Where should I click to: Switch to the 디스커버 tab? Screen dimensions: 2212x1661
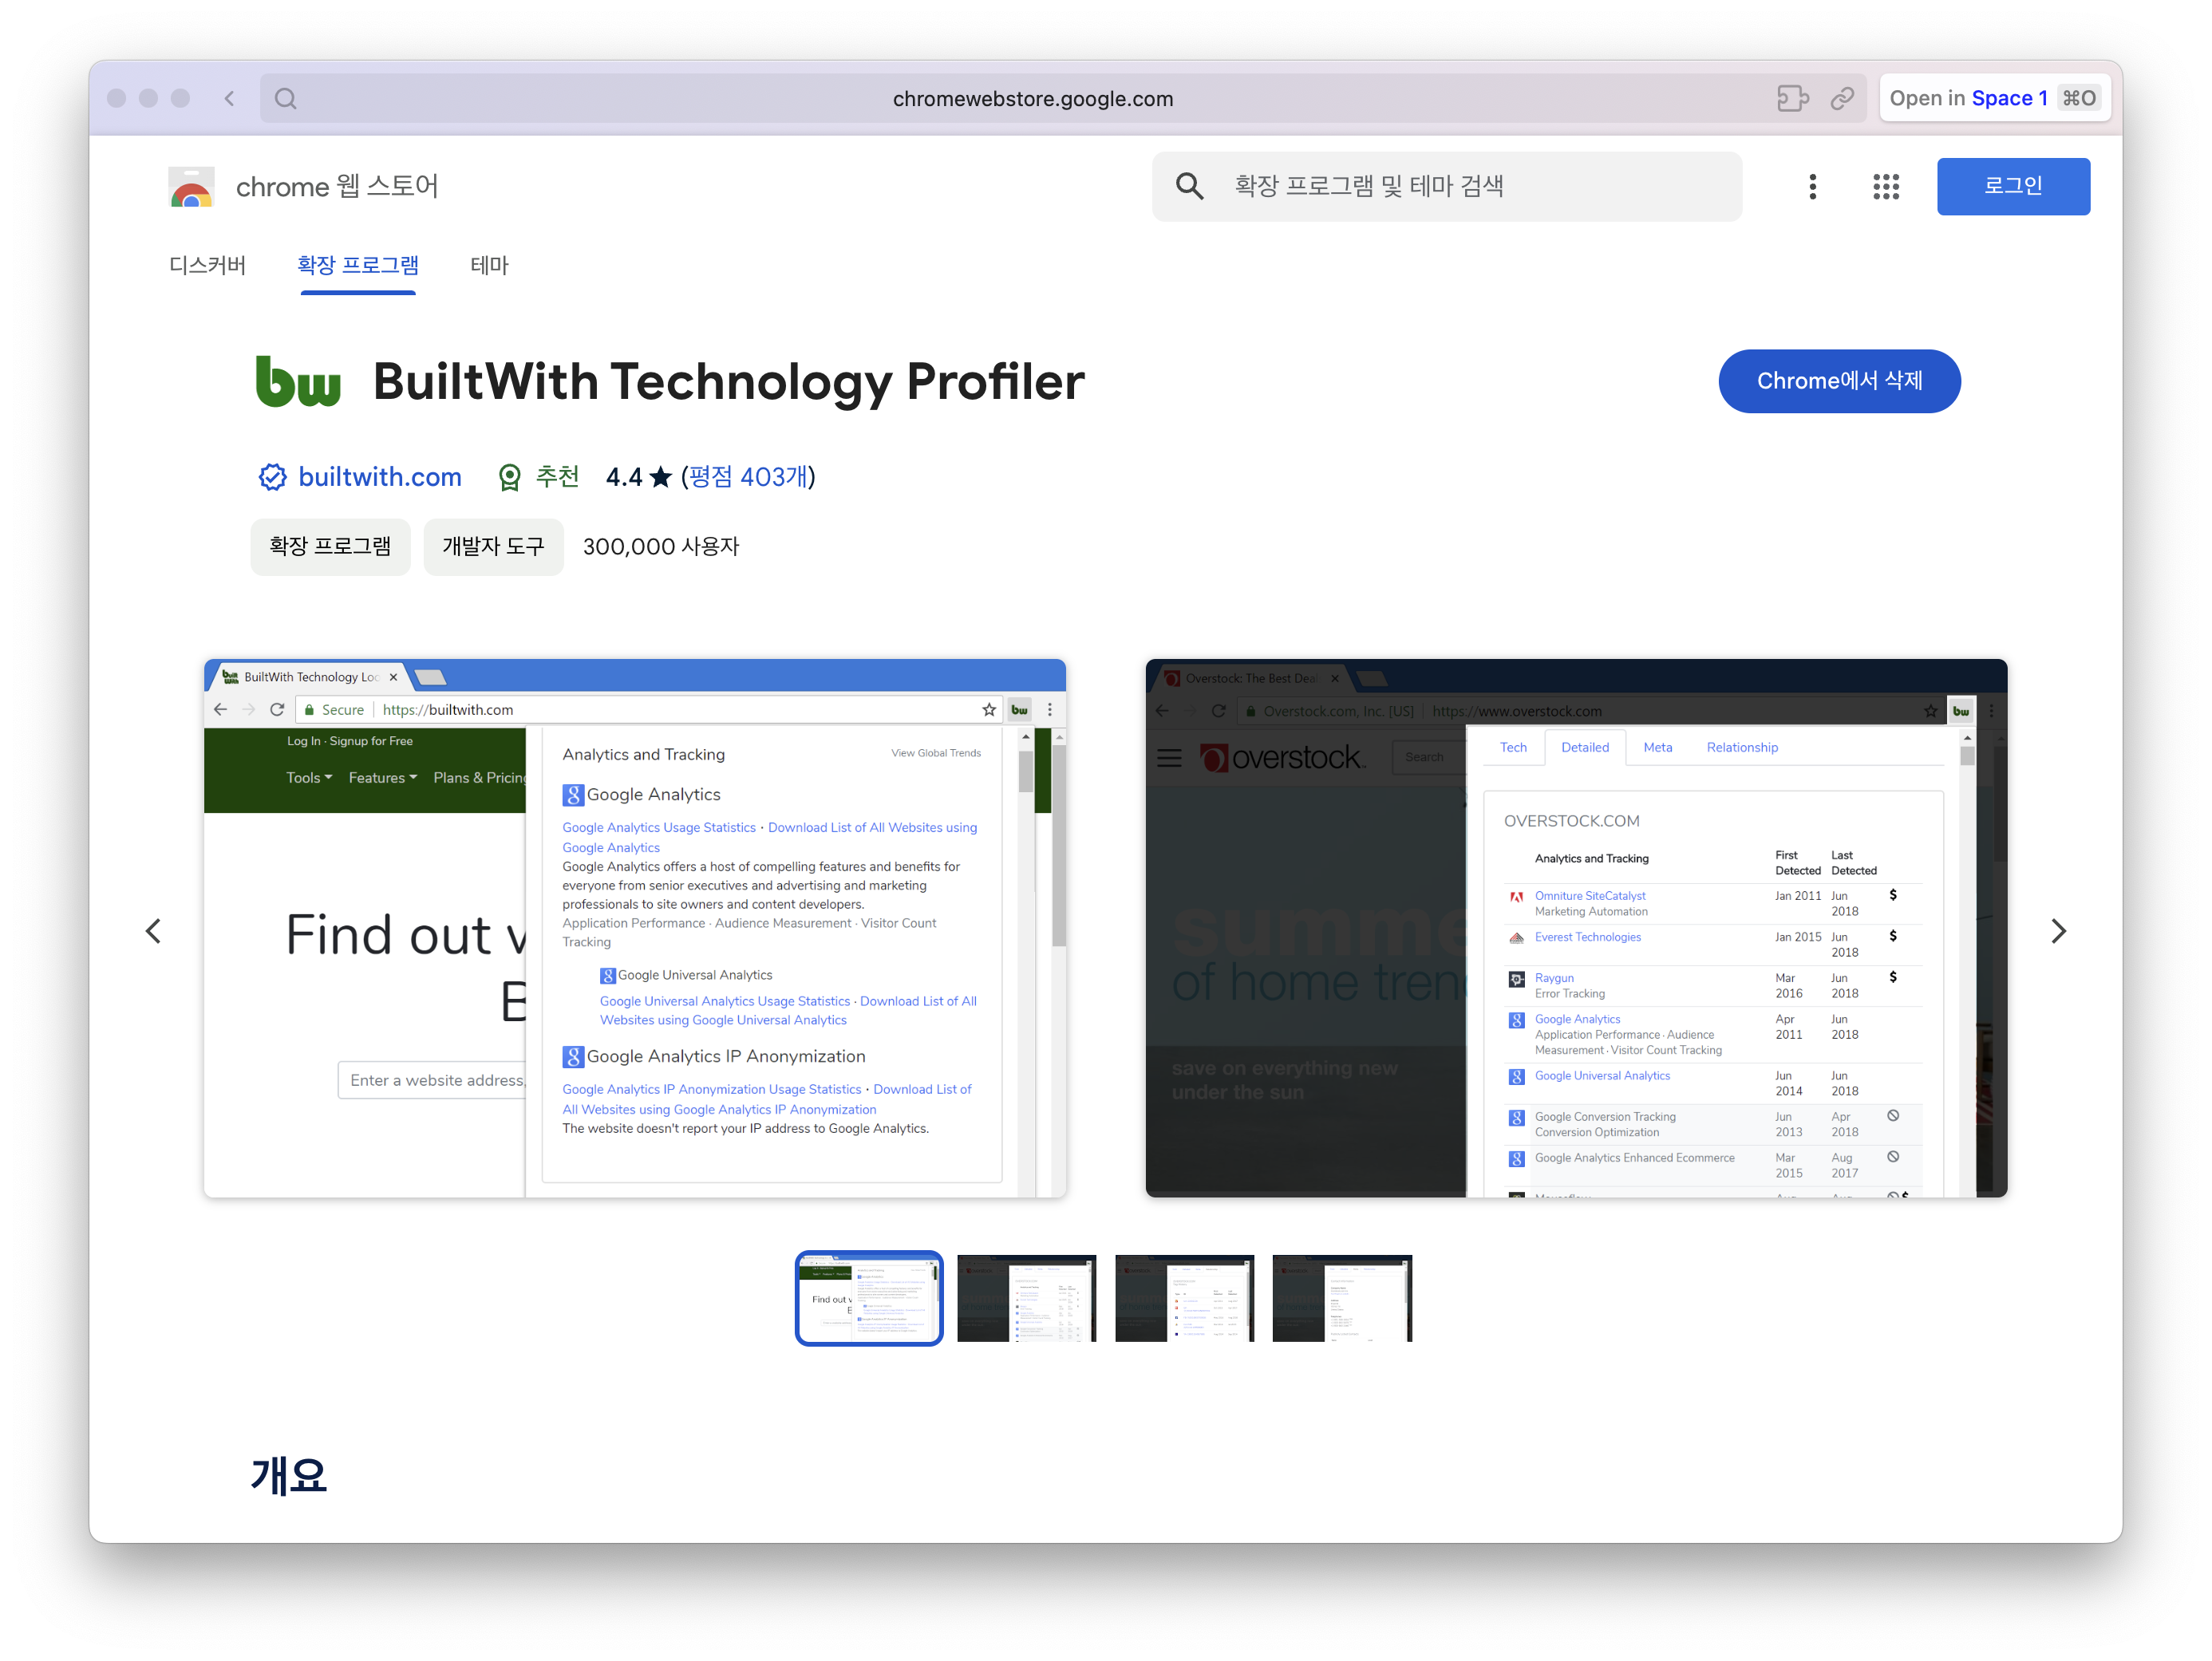point(207,265)
